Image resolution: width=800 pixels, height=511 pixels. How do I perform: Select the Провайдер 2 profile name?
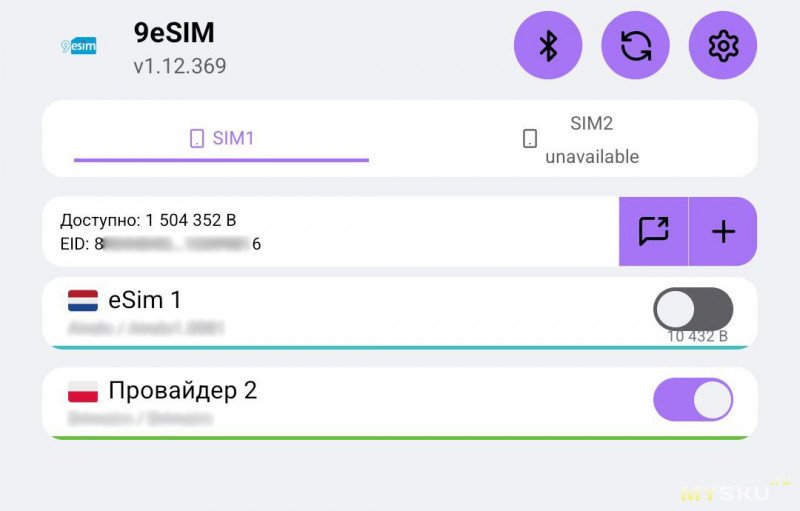coord(182,390)
